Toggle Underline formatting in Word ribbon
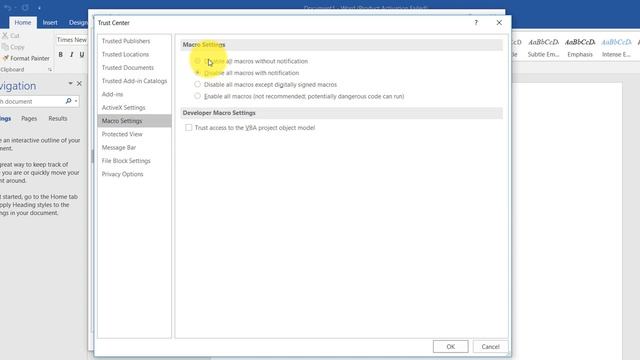 82,55
